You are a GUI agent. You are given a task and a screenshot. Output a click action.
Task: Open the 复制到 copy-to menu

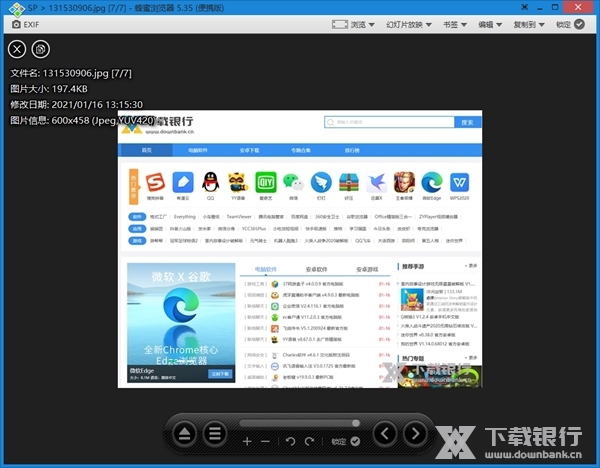pos(528,23)
